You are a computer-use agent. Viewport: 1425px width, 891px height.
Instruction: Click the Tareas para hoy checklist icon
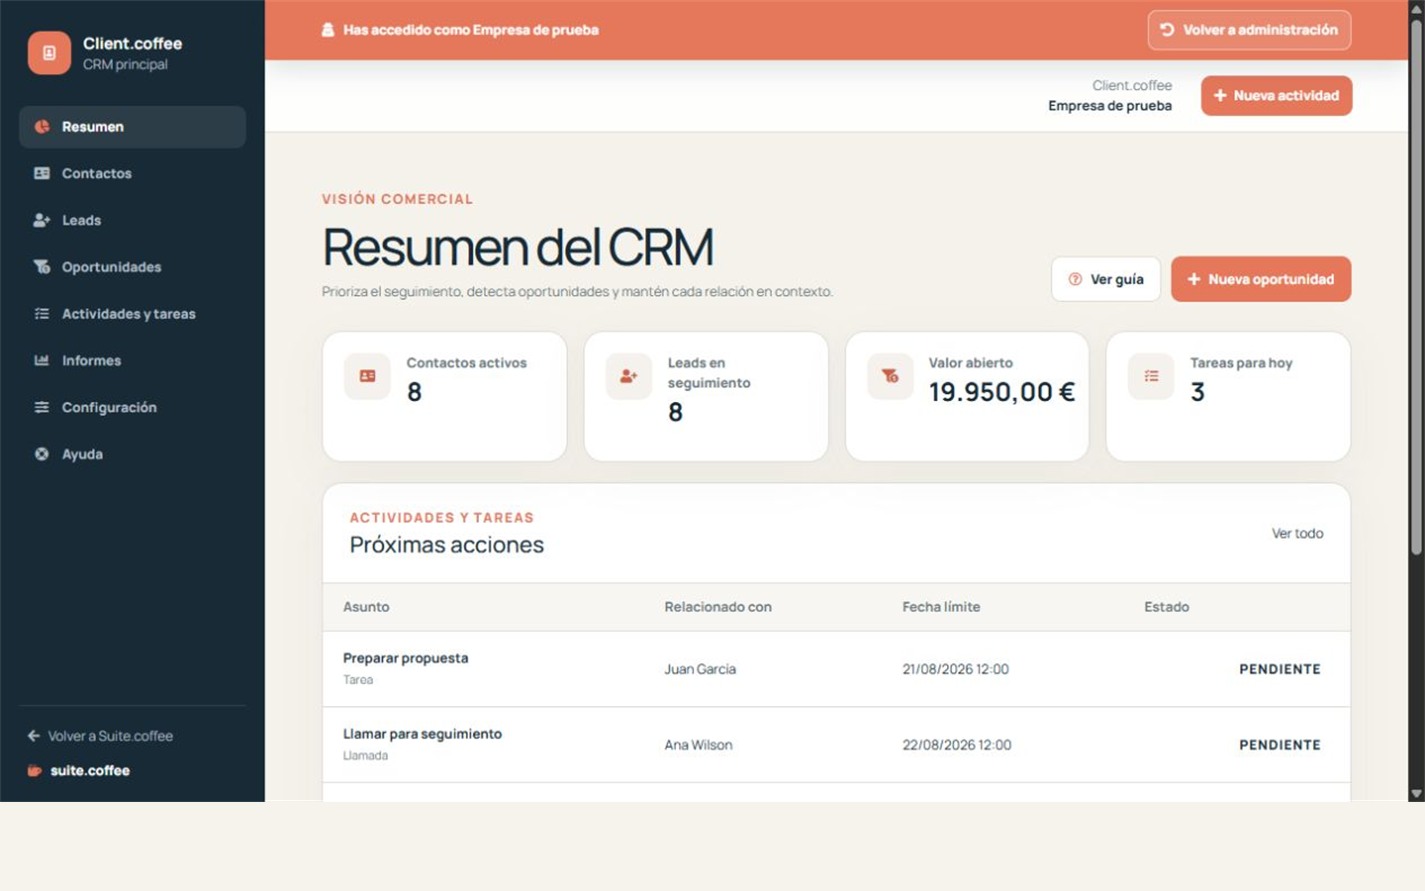pyautogui.click(x=1151, y=376)
